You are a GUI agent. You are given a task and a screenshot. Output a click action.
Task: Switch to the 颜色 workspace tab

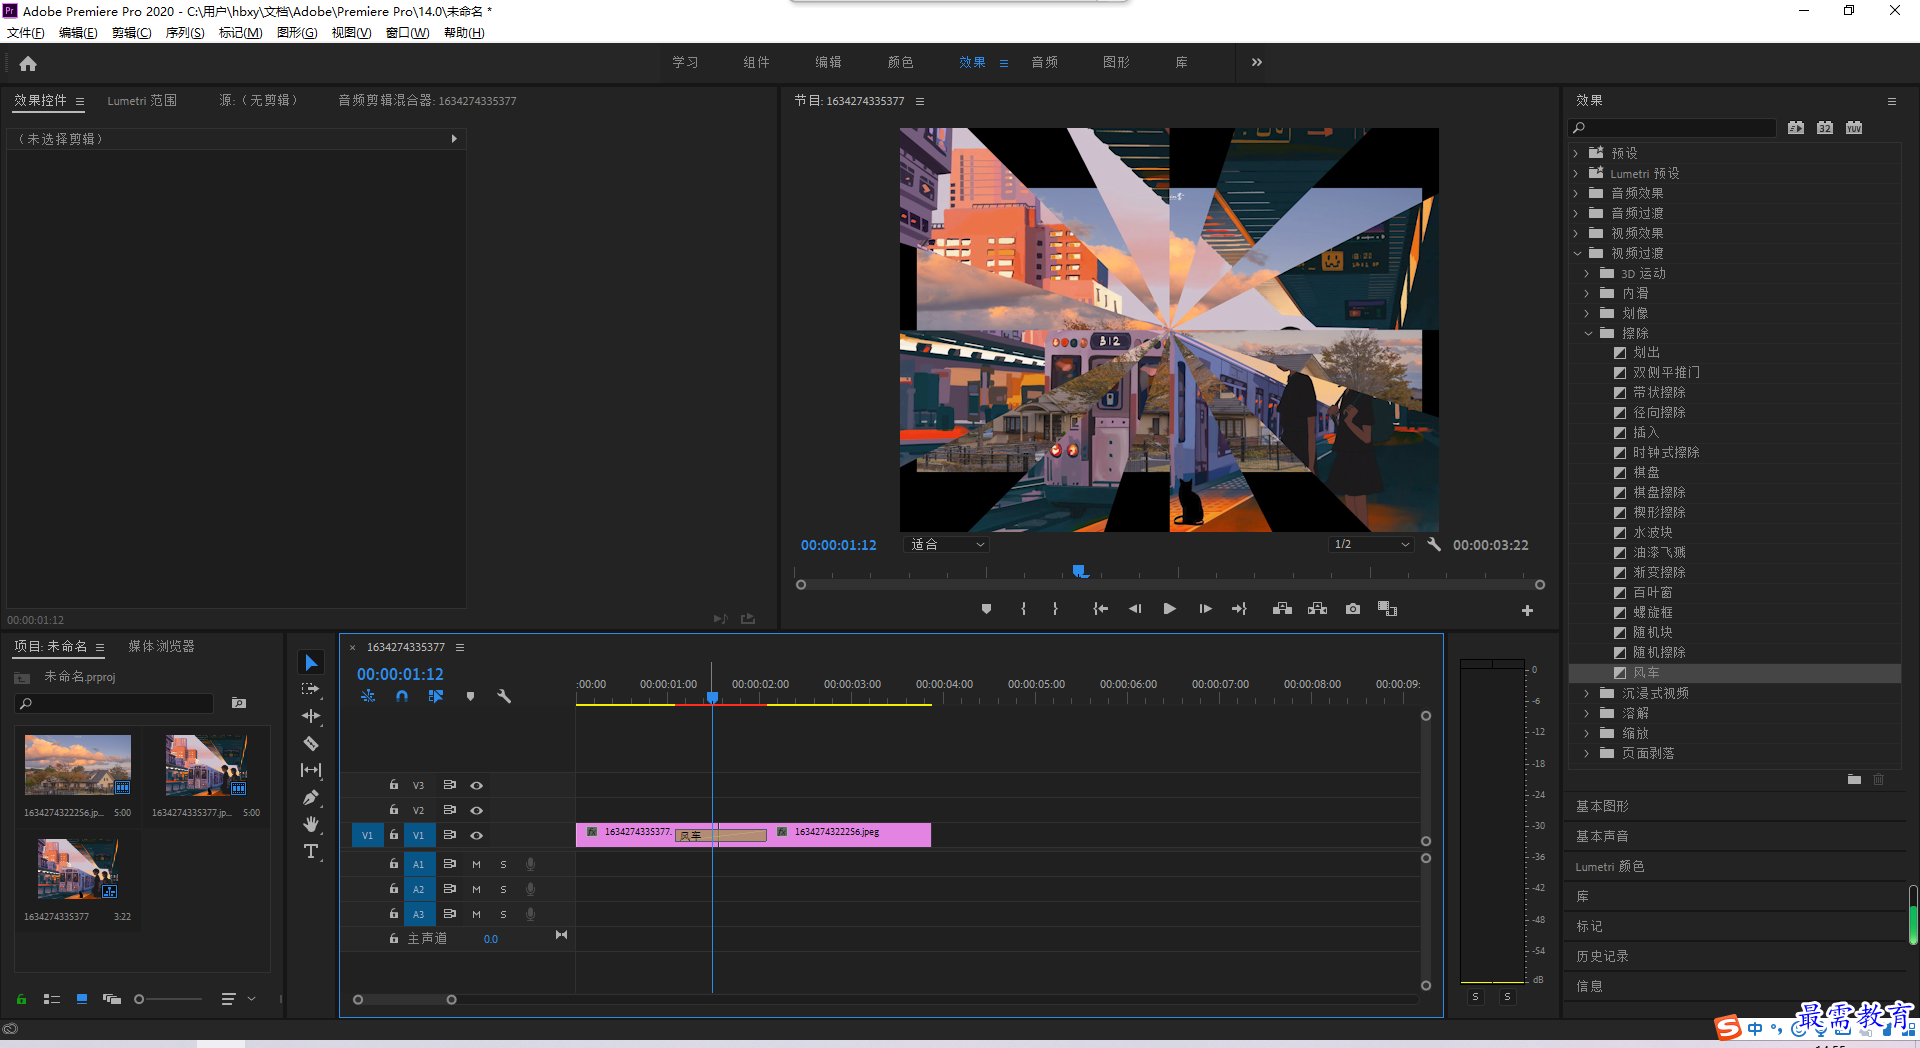click(900, 62)
